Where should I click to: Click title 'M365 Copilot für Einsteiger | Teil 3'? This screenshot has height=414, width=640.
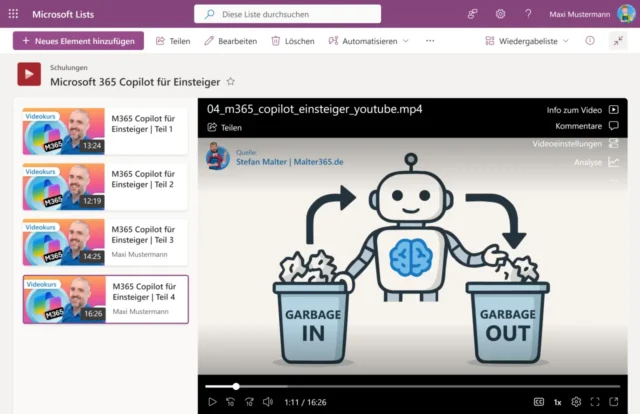point(143,235)
